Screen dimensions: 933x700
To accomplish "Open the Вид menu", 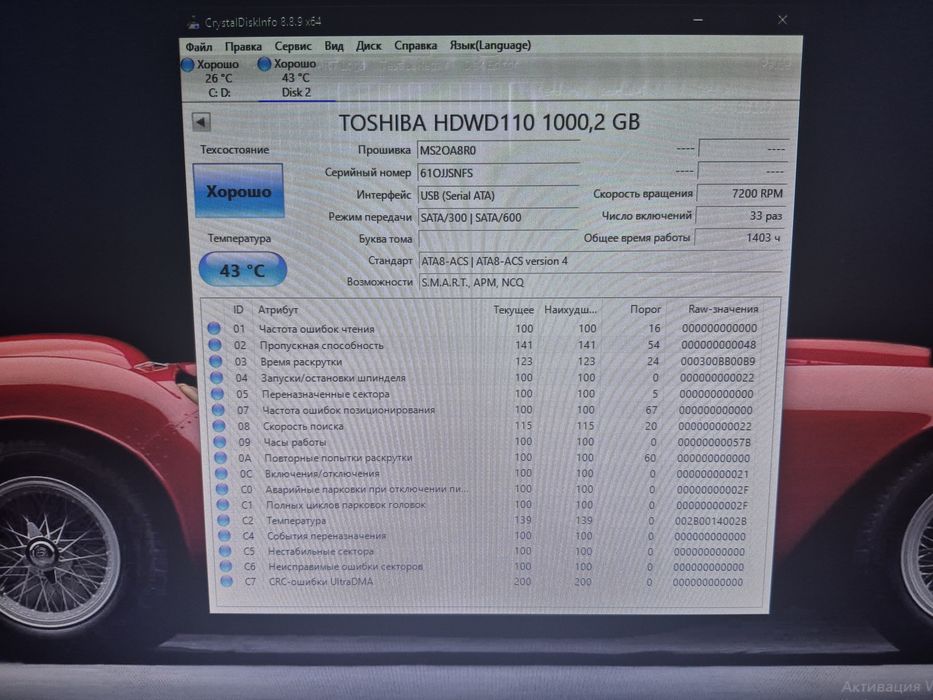I will 334,46.
